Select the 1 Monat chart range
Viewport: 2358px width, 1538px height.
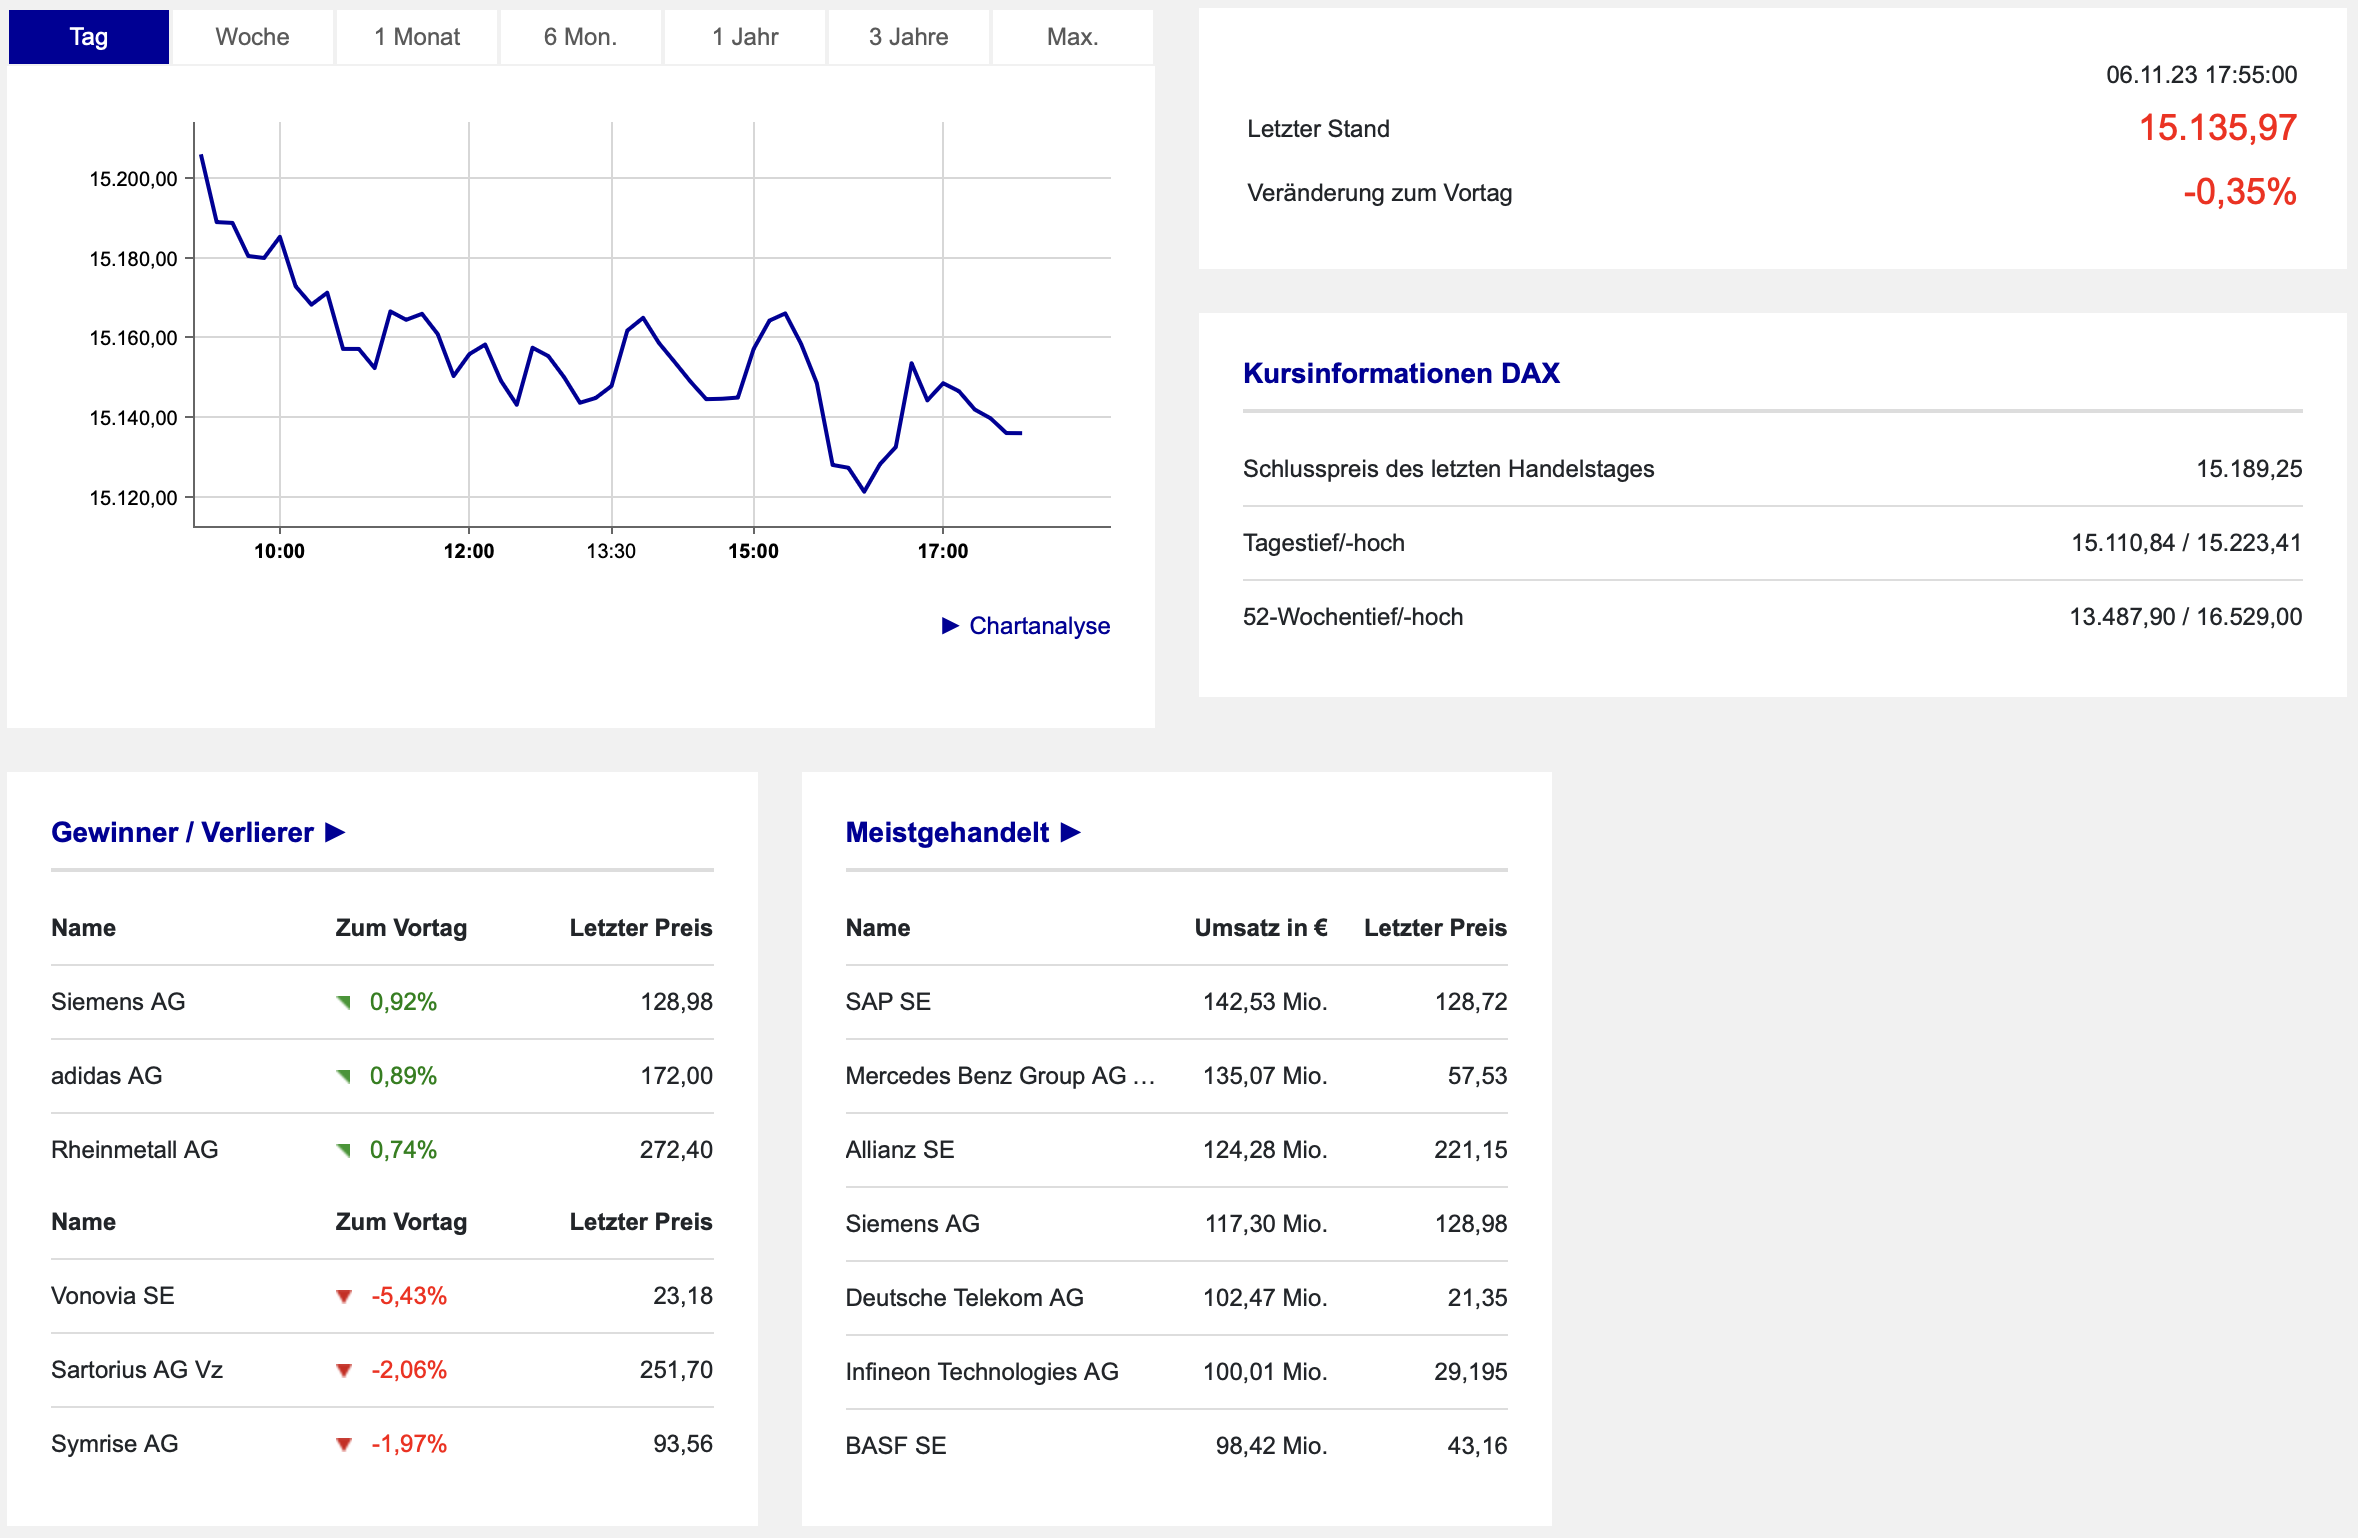[x=417, y=37]
